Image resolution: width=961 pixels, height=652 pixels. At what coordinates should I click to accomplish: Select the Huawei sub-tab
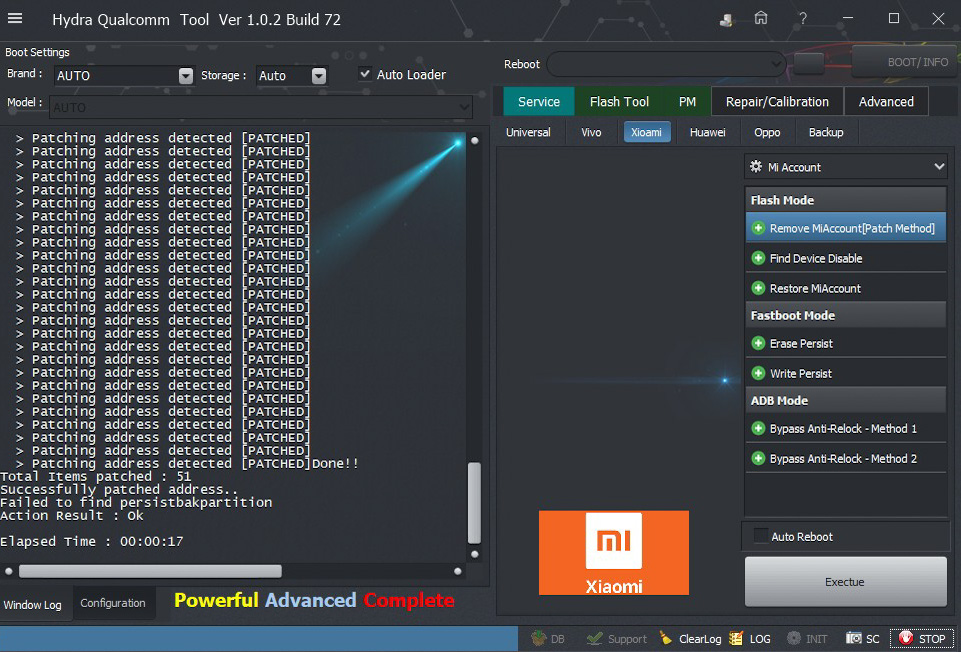click(707, 132)
